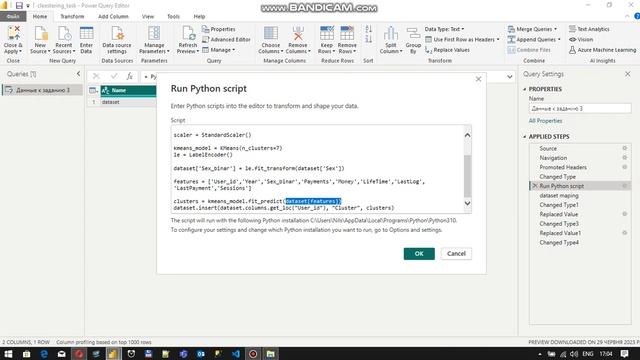The height and width of the screenshot is (360, 640).
Task: Save the query using the title bar icon
Action: coord(19,6)
